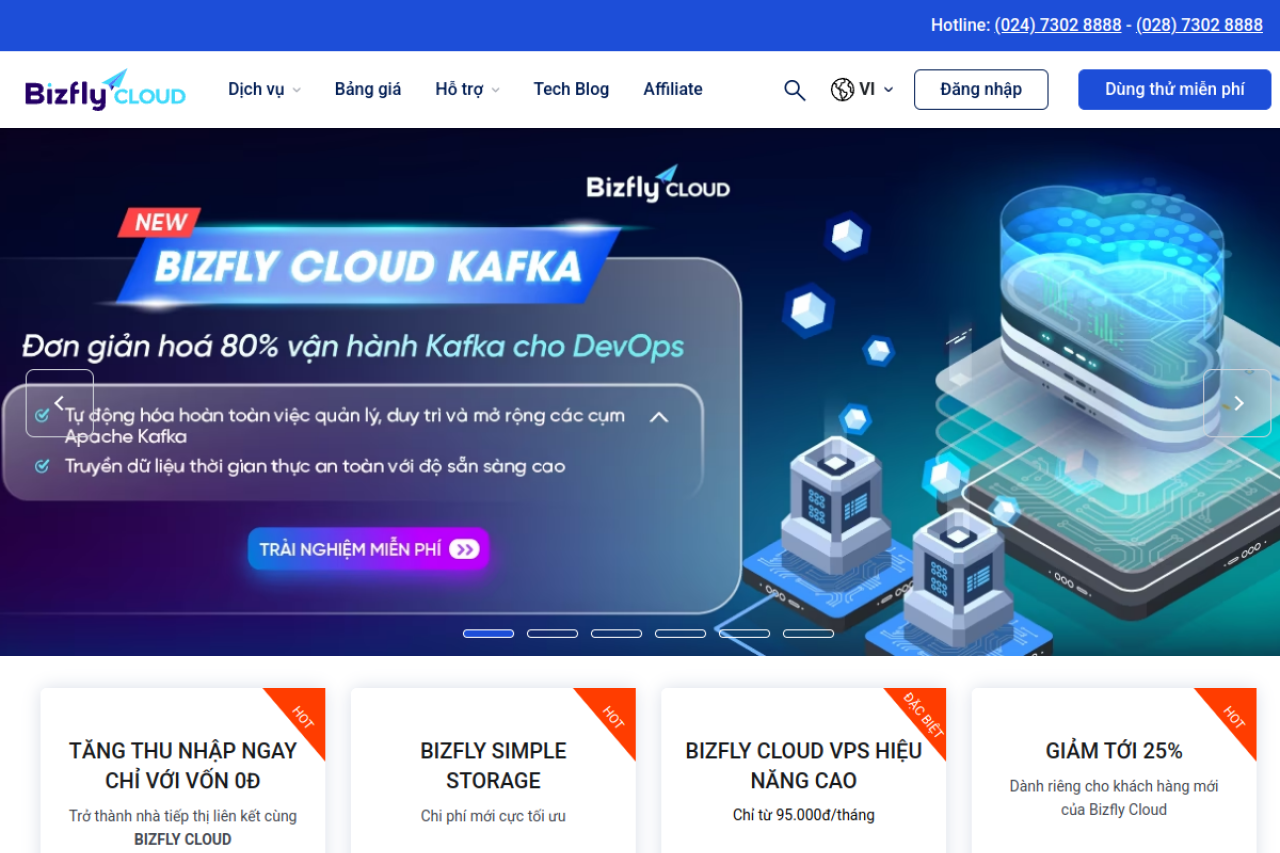Go to next banner slide arrow

pyautogui.click(x=1237, y=403)
